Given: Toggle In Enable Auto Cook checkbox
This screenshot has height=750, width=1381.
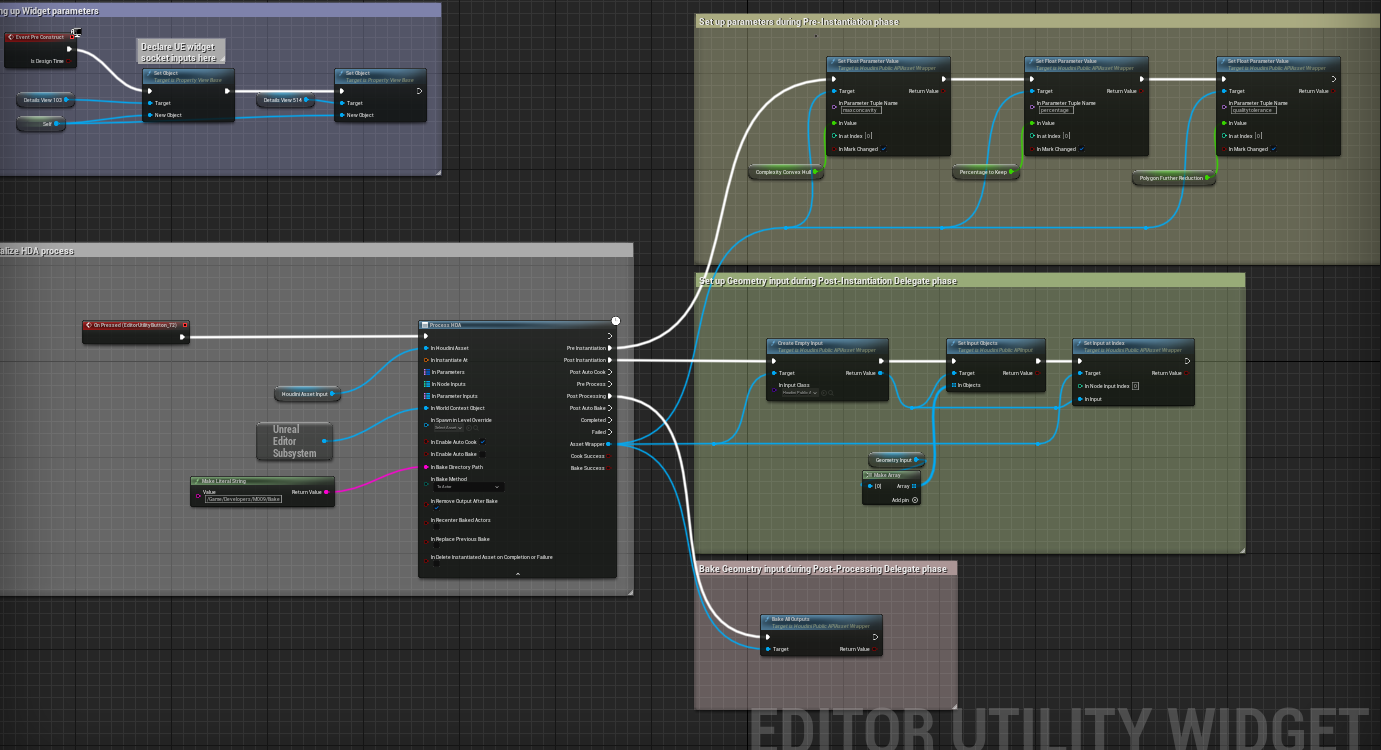Looking at the screenshot, I should click(x=483, y=442).
